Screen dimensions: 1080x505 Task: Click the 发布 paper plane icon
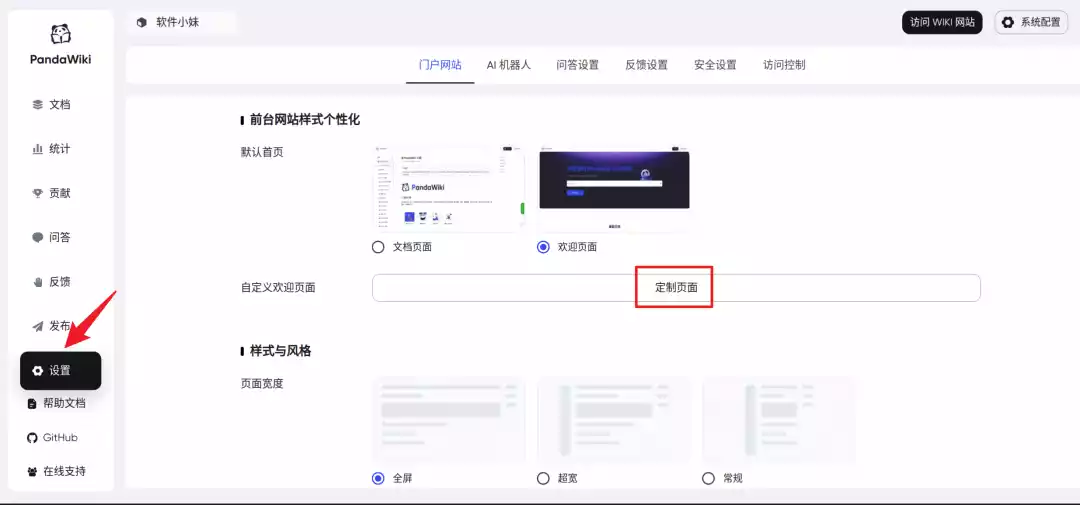click(x=38, y=326)
